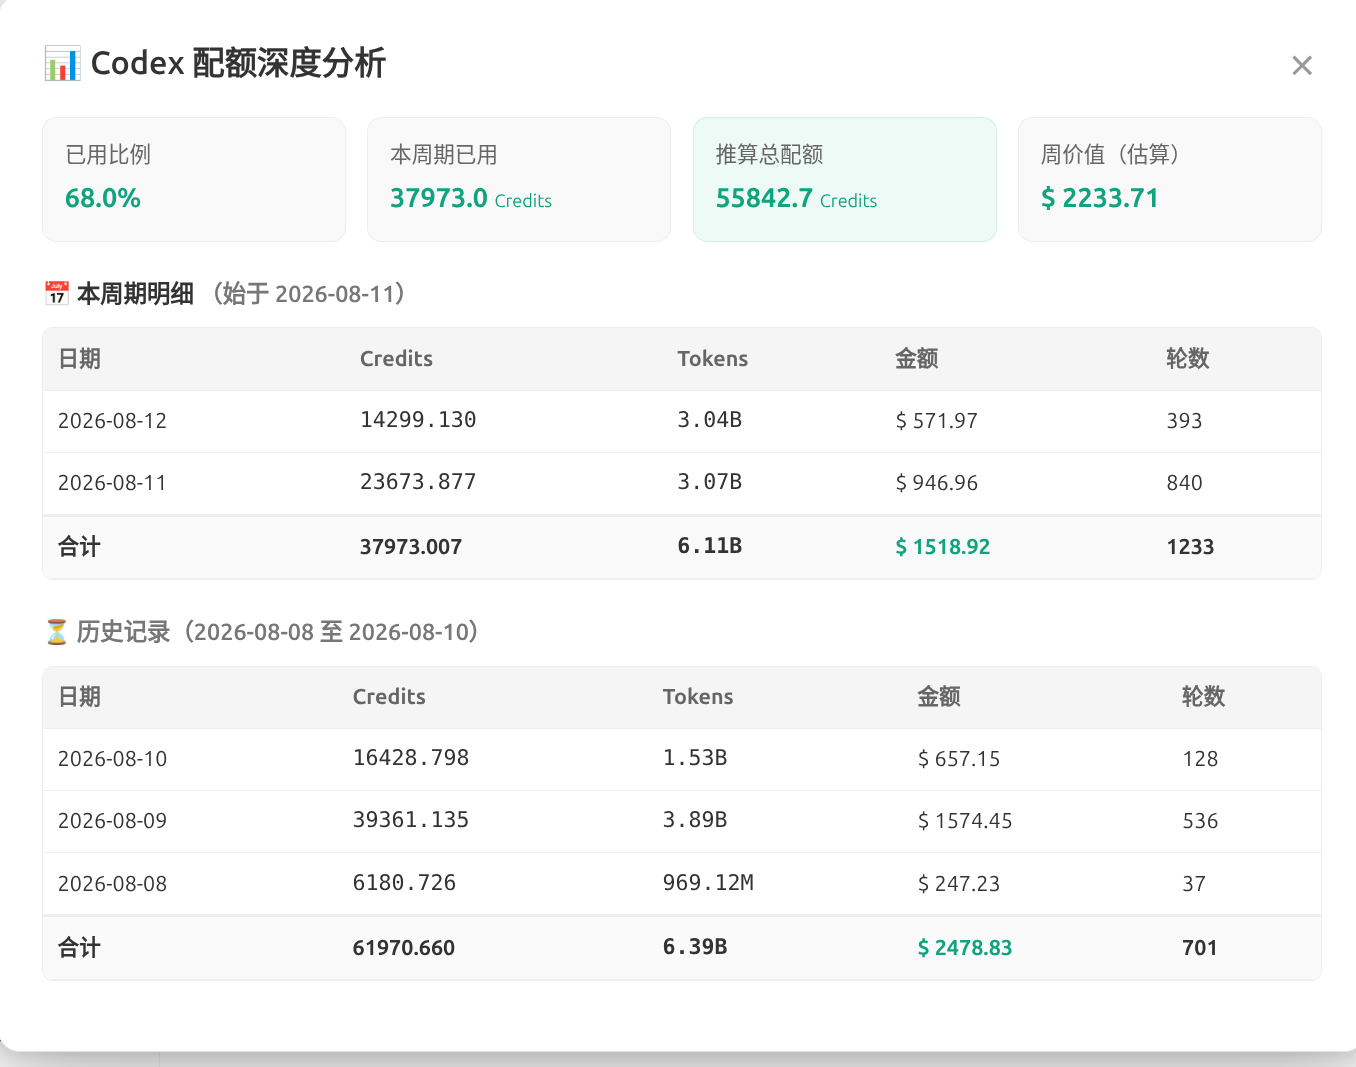The image size is (1356, 1067).
Task: Select the 已用比例 card
Action: tap(194, 179)
